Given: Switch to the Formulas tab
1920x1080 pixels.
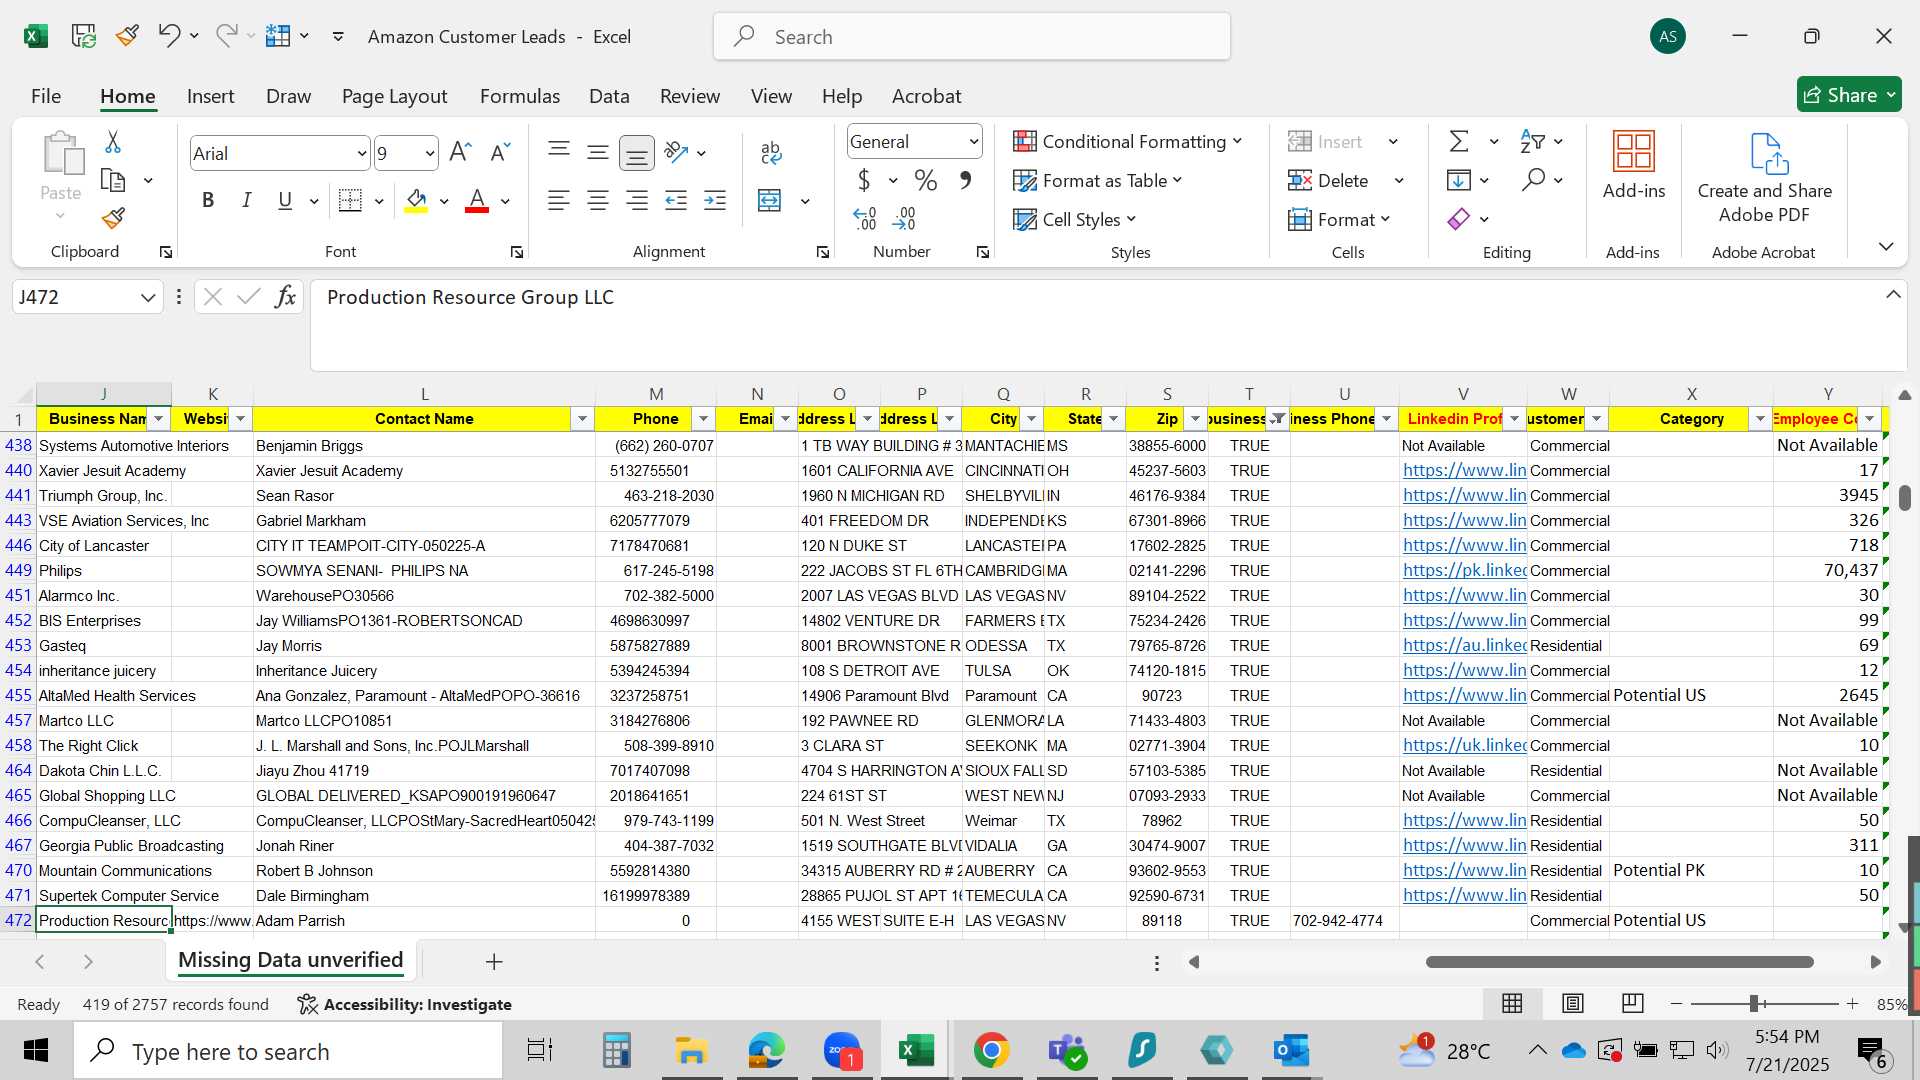Looking at the screenshot, I should point(520,96).
